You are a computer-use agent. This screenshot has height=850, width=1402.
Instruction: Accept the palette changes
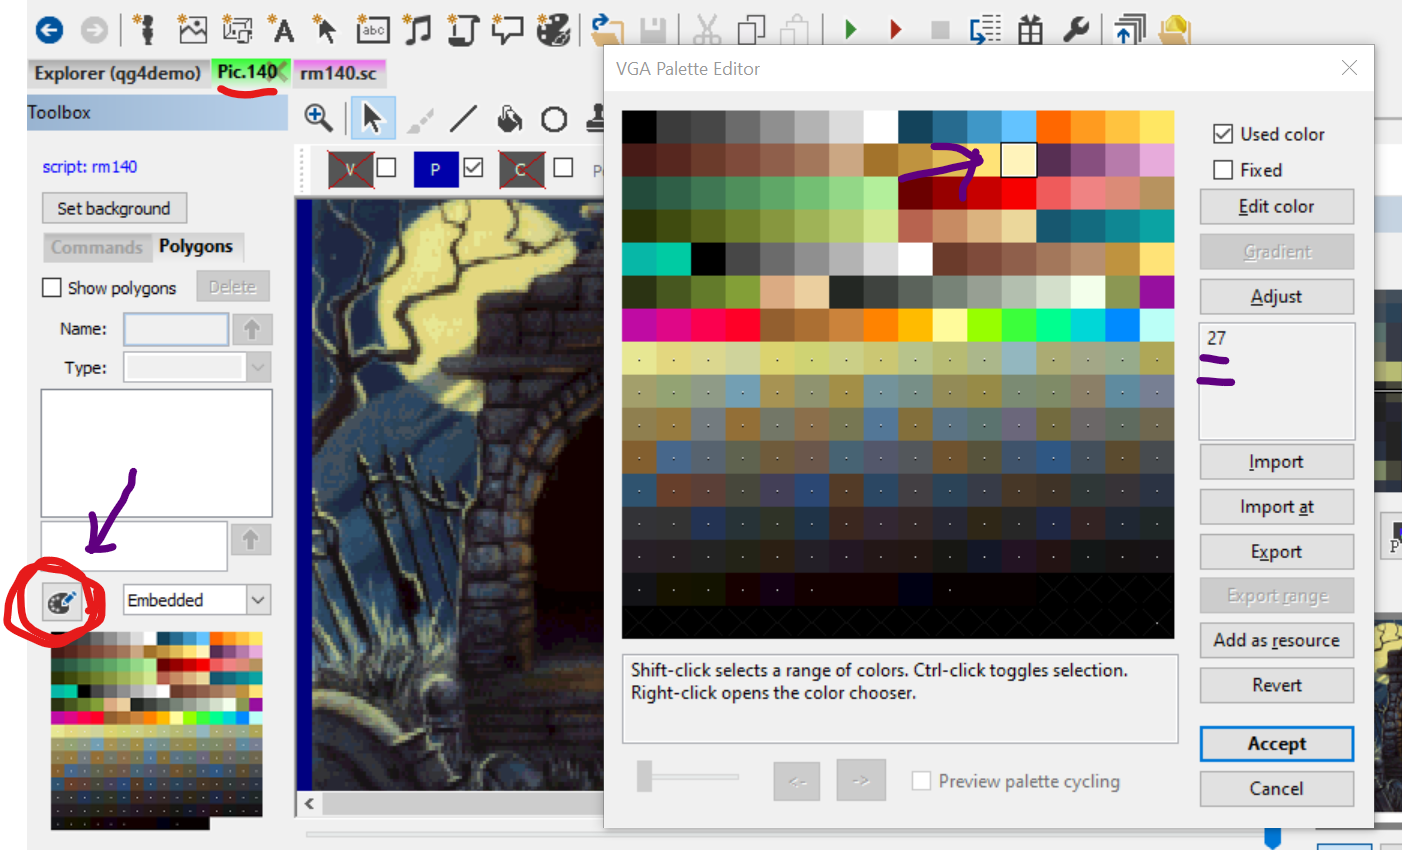1277,744
